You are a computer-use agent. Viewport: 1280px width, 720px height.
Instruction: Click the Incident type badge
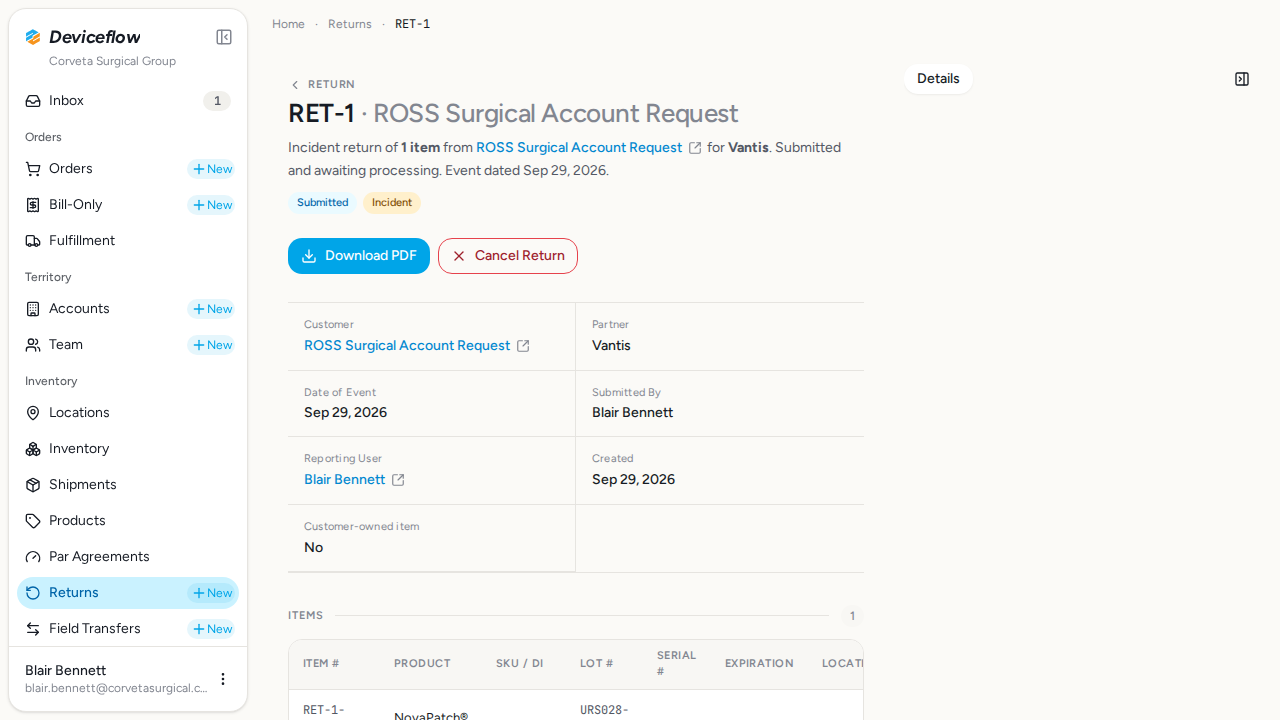(392, 203)
